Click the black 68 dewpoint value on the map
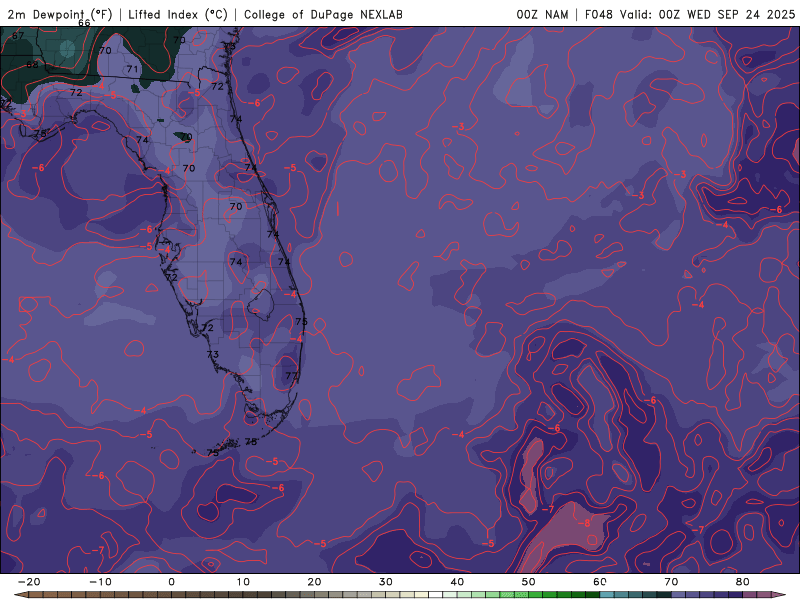 coord(32,64)
